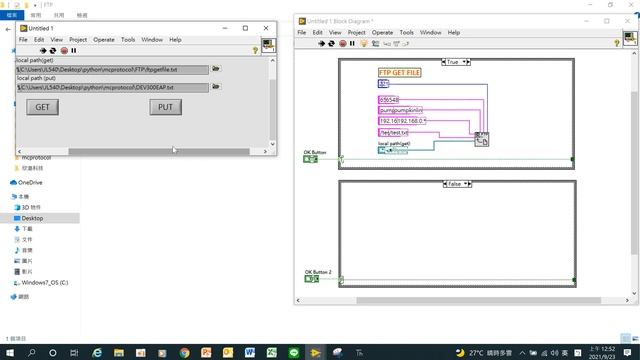This screenshot has height=360, width=640.
Task: Go to previous case on False structure
Action: [x=445, y=184]
